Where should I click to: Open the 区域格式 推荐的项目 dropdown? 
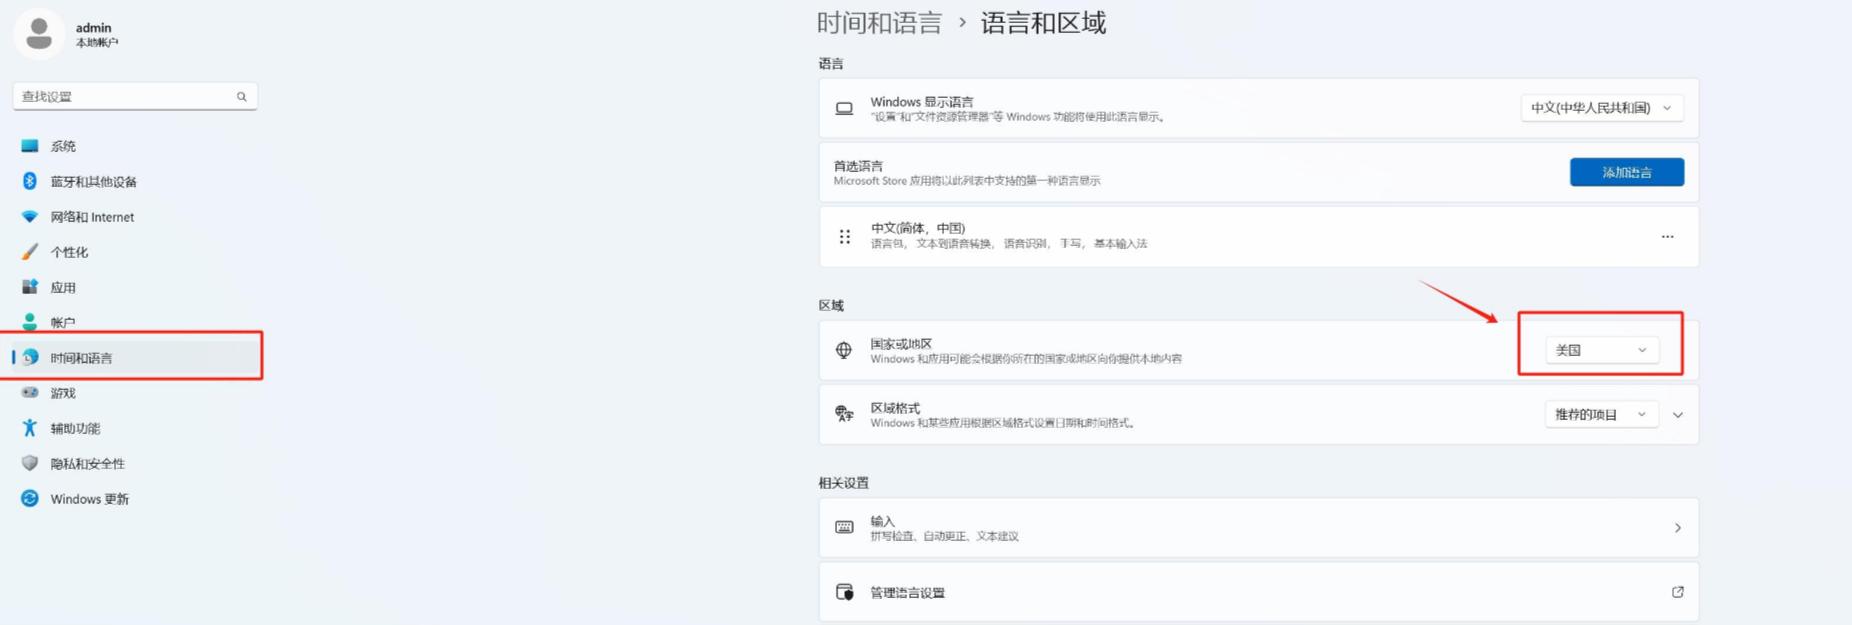click(1600, 414)
